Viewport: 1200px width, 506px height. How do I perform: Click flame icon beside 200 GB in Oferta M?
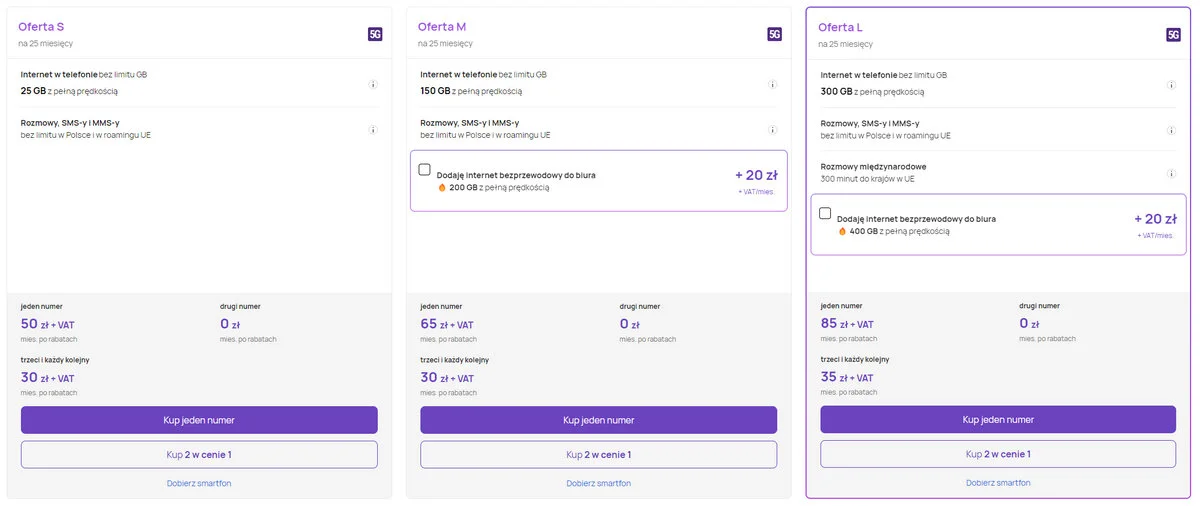click(442, 188)
